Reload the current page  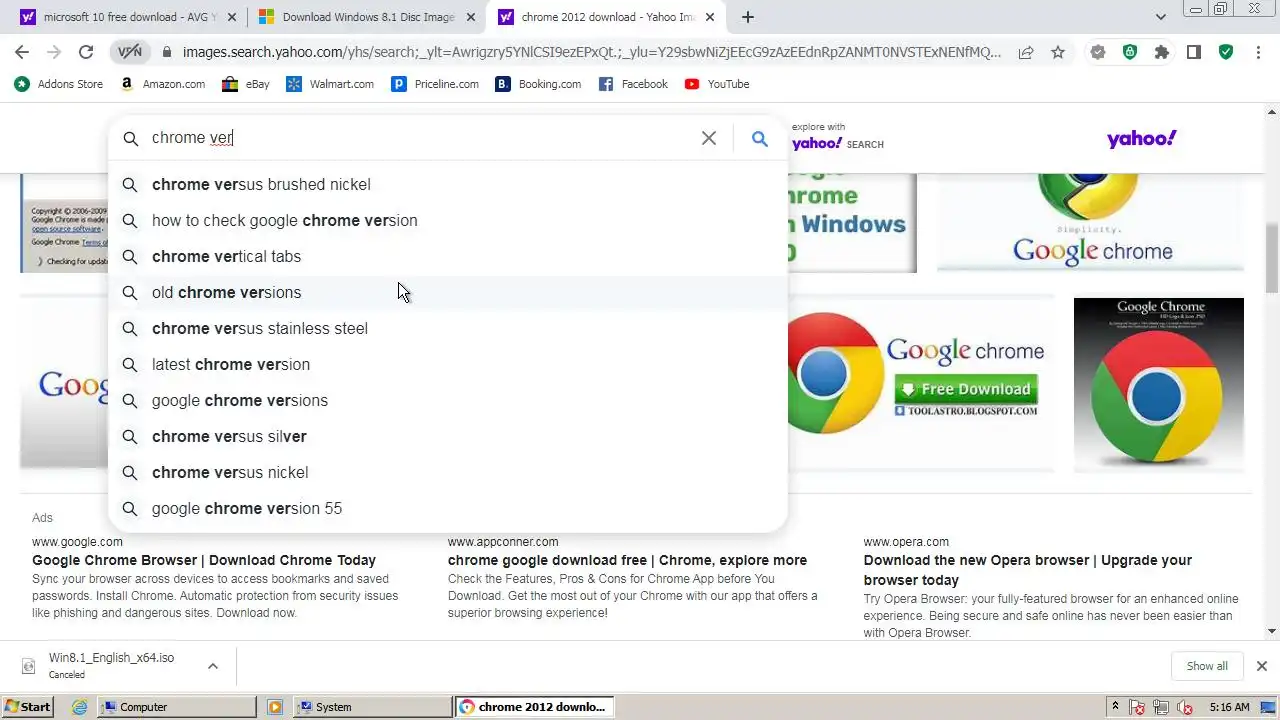(x=86, y=52)
